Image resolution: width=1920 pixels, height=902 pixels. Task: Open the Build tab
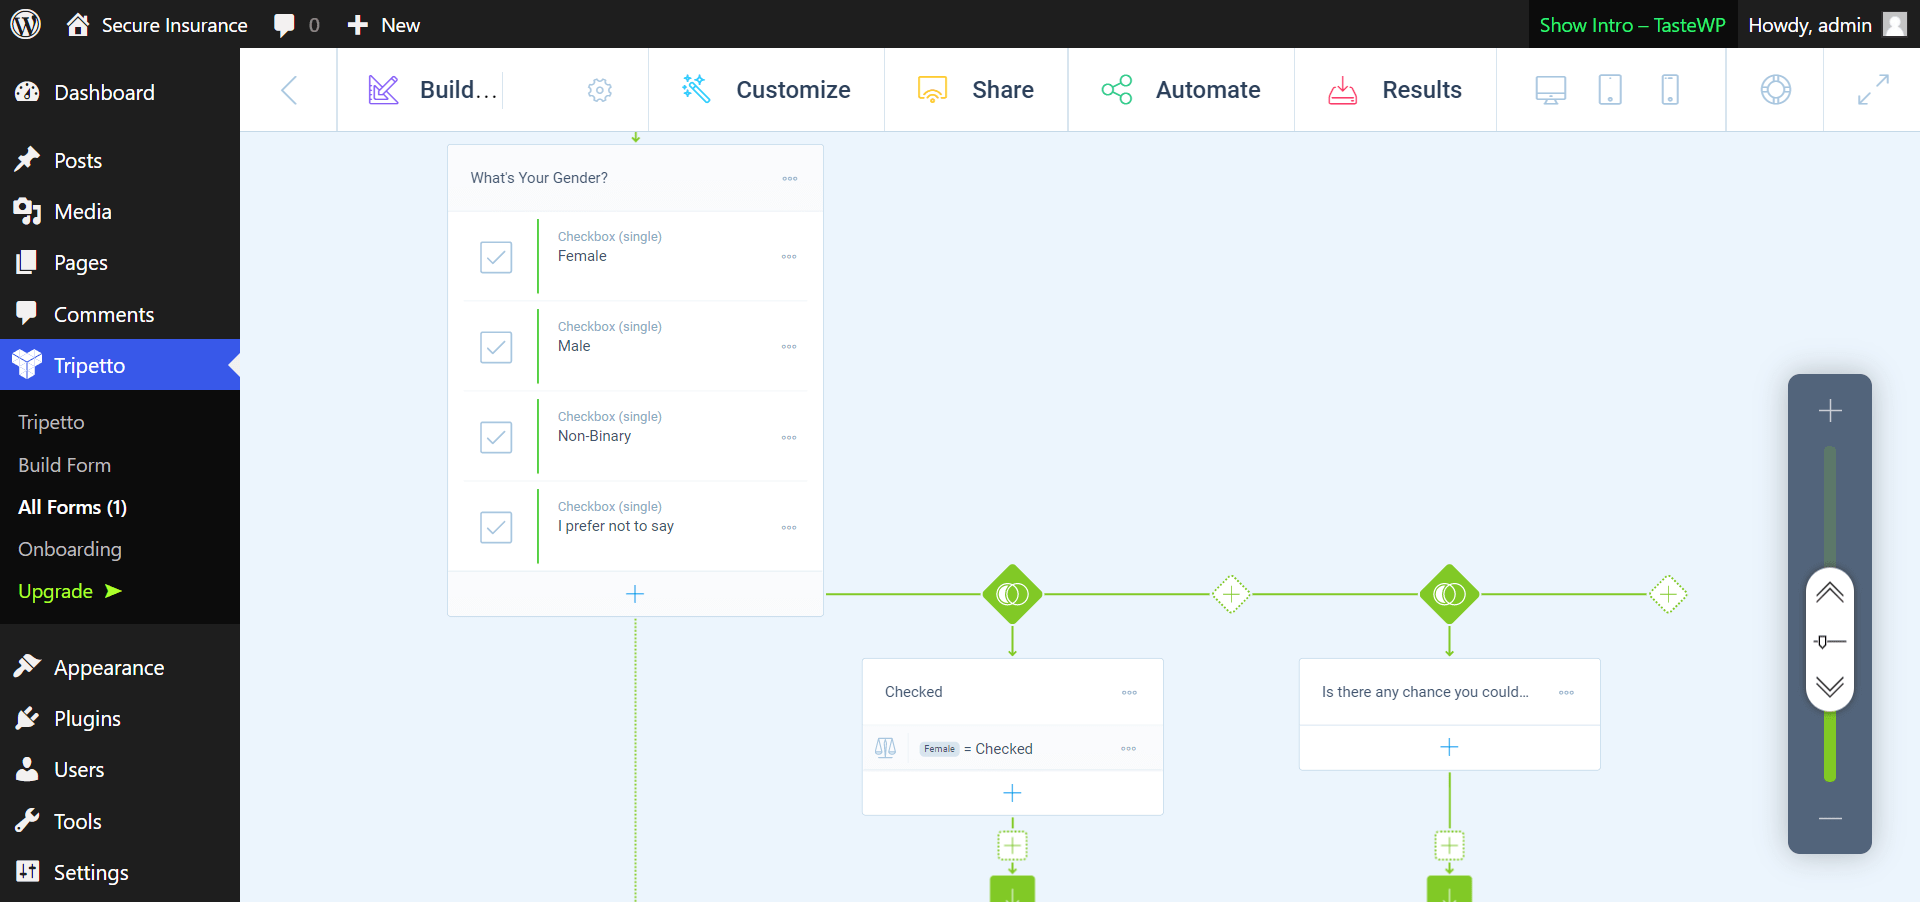pos(433,90)
